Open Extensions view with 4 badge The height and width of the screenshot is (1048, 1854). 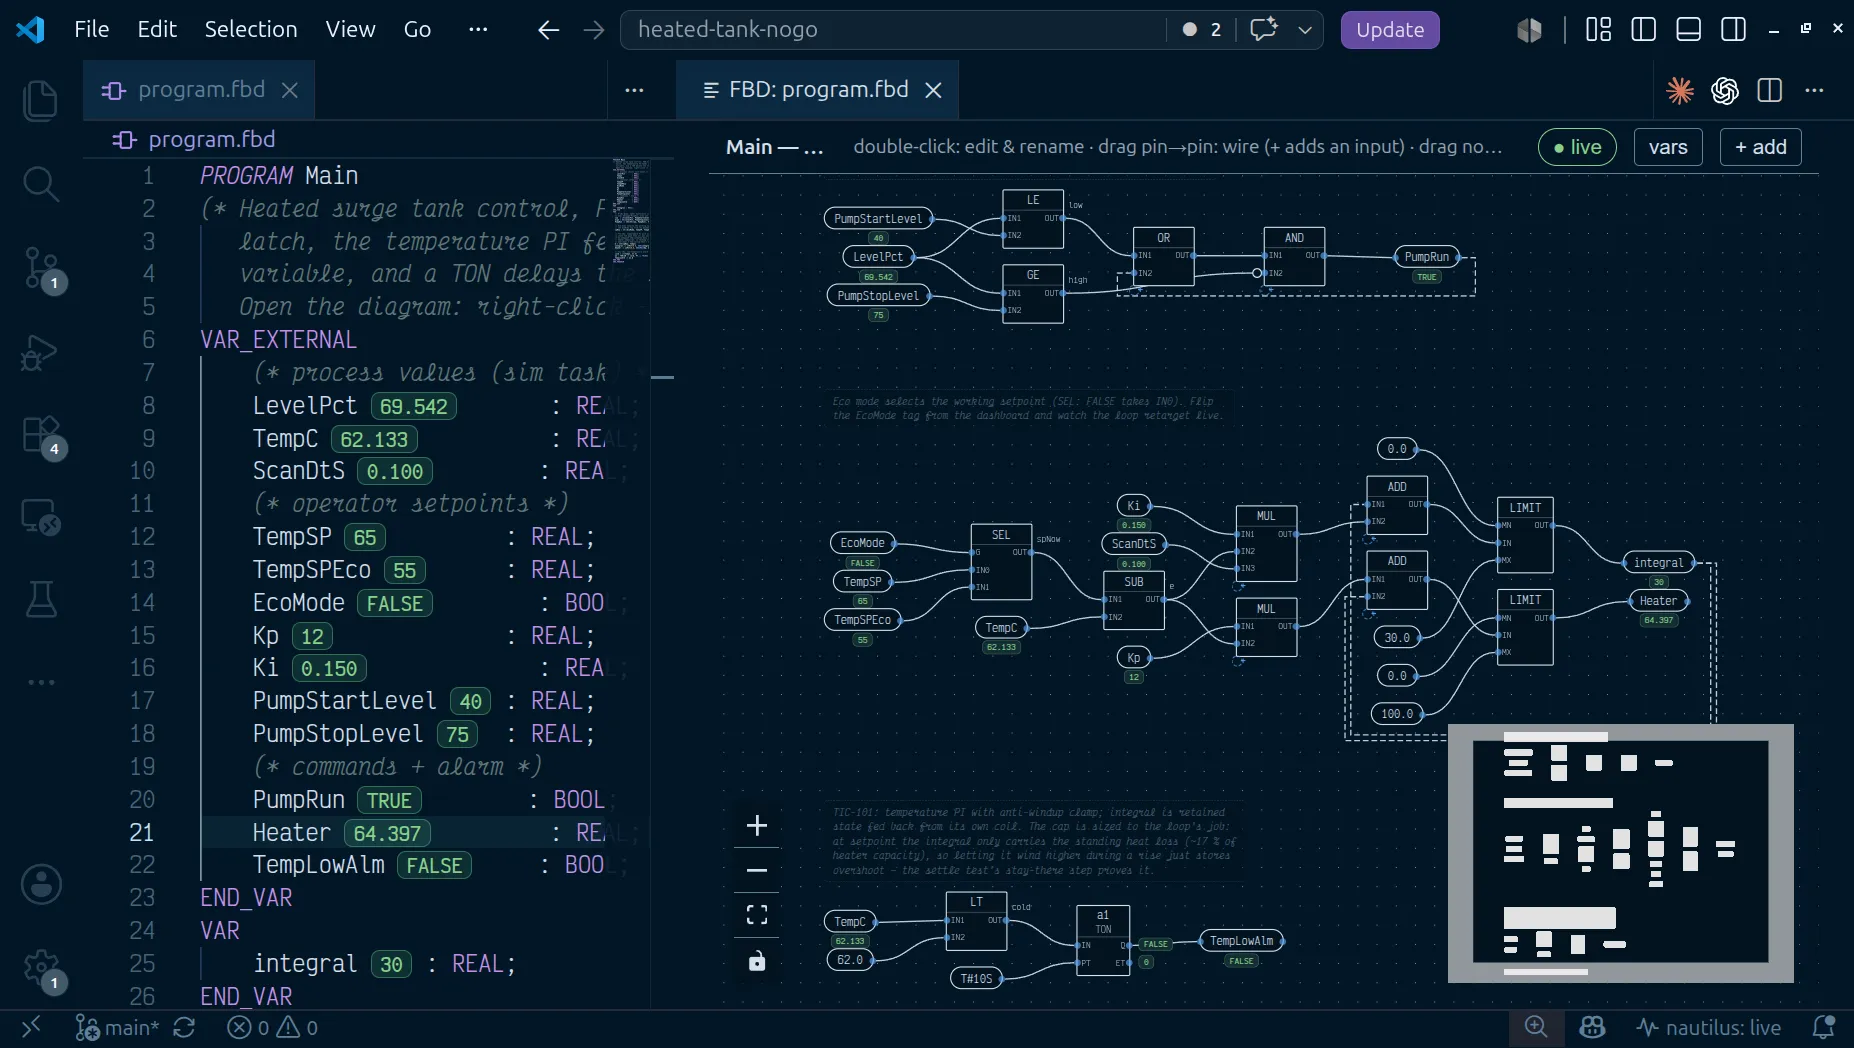41,435
